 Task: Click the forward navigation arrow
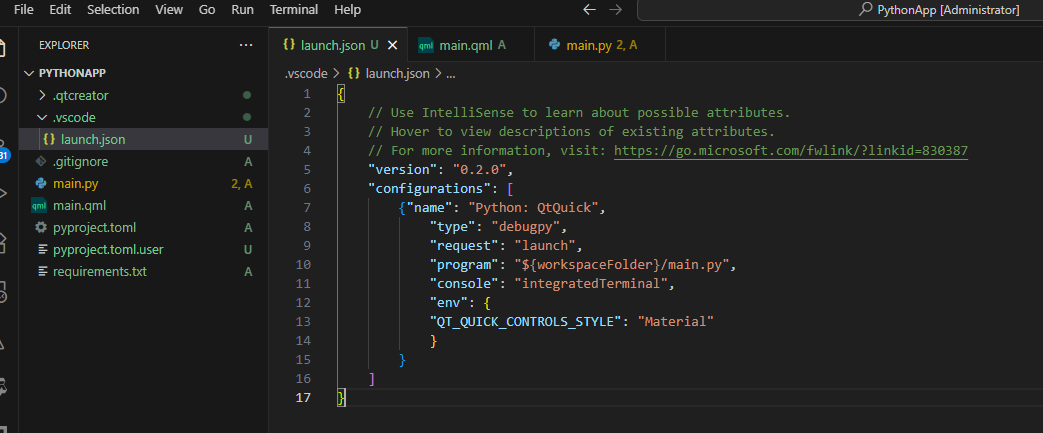(x=615, y=9)
